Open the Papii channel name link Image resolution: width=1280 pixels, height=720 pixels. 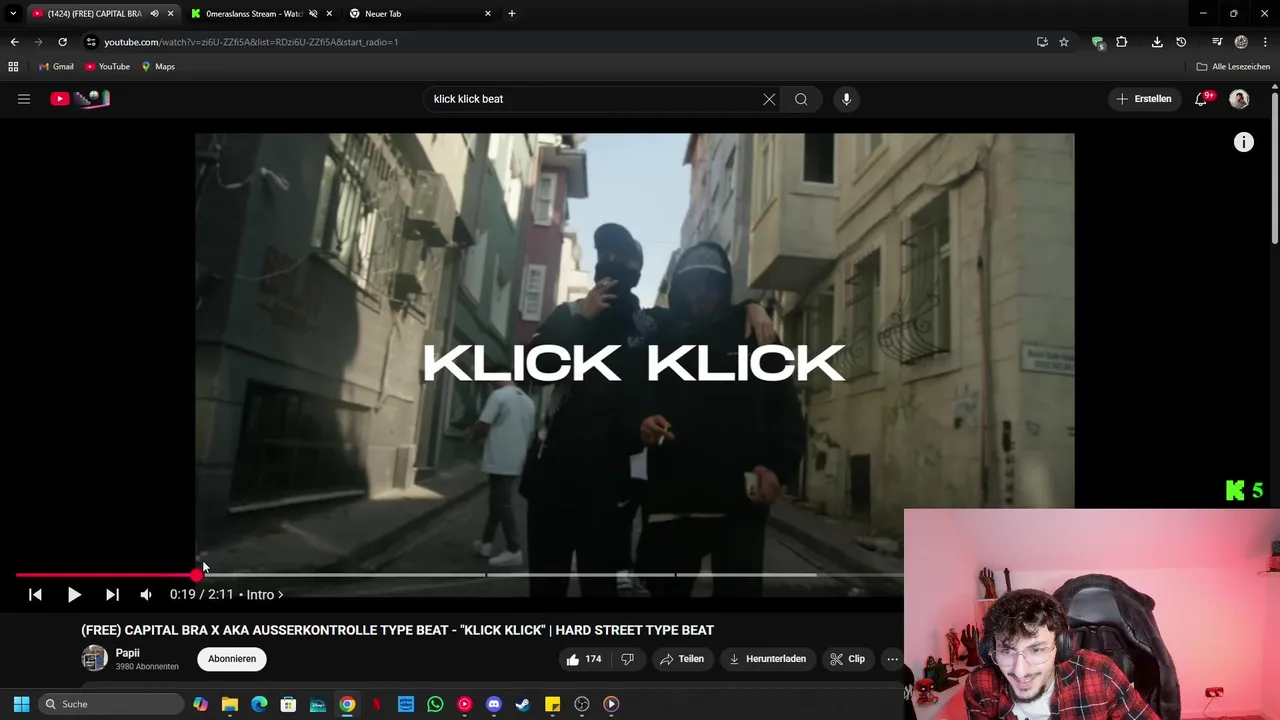pyautogui.click(x=128, y=653)
